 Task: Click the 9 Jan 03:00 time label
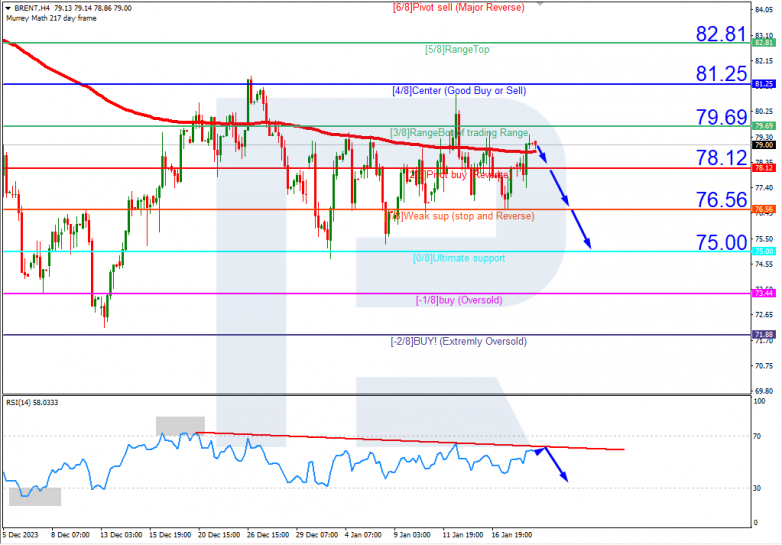pos(412,535)
